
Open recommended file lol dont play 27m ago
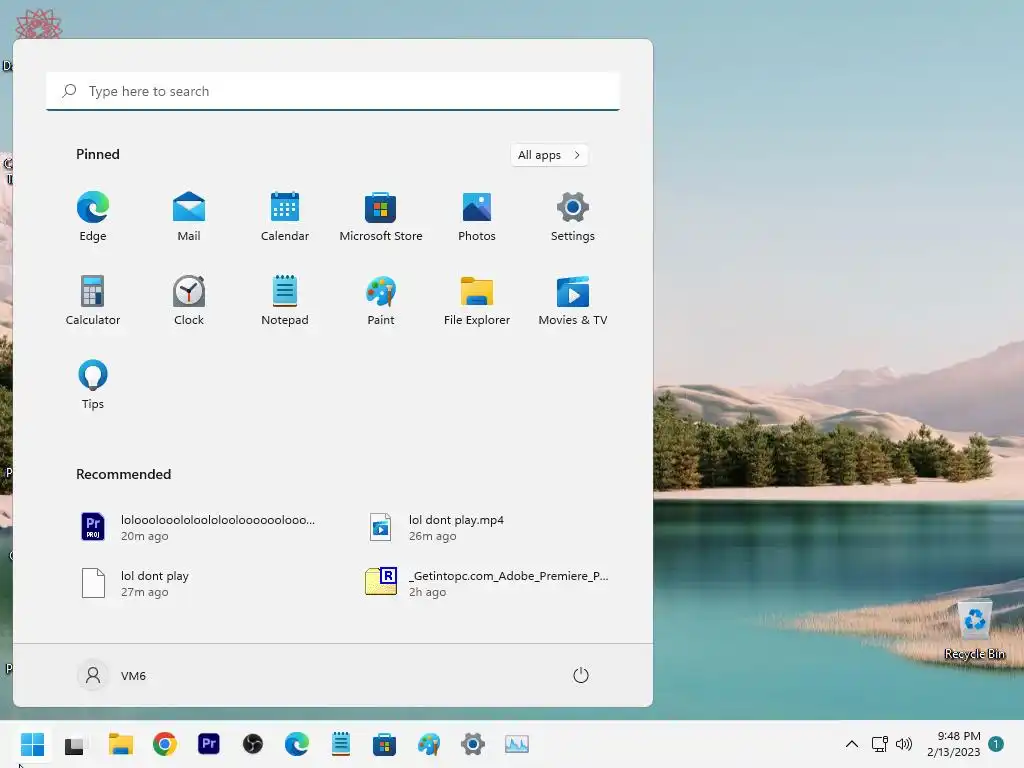point(137,583)
